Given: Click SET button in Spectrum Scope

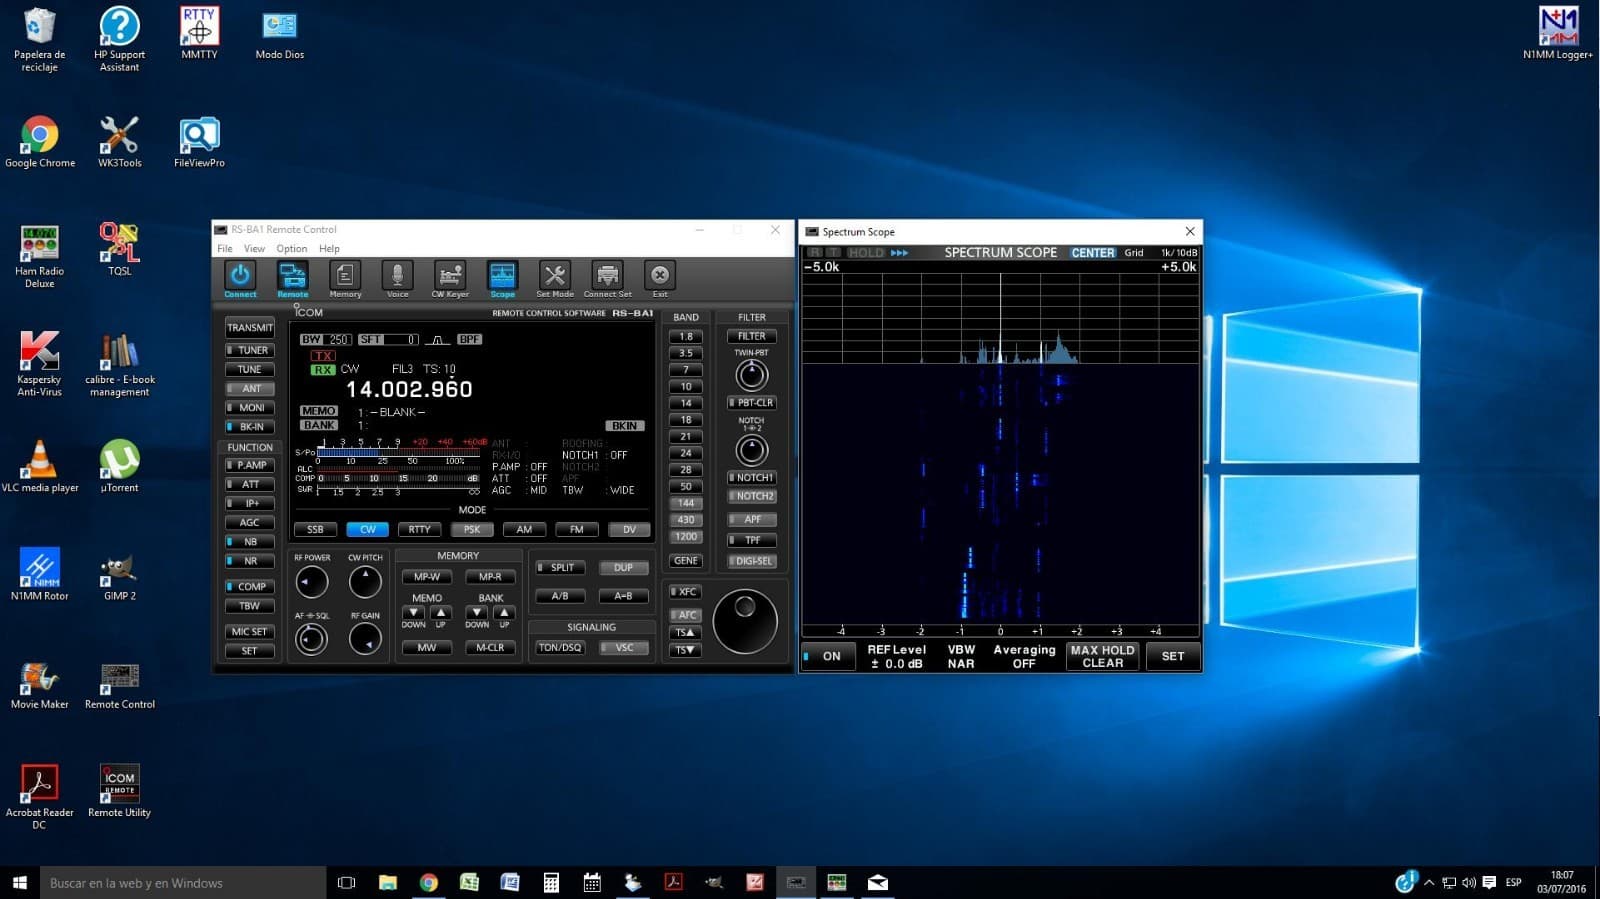Looking at the screenshot, I should coord(1172,656).
